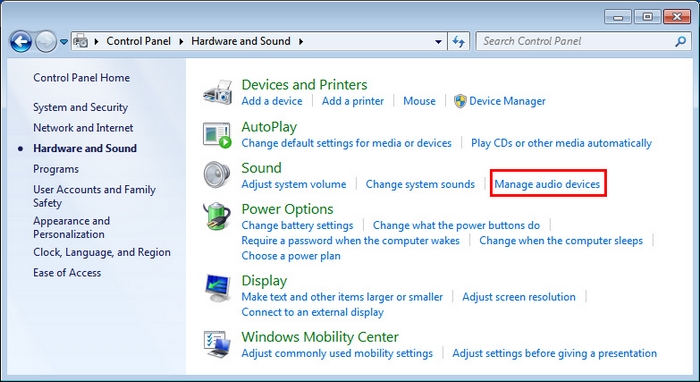This screenshot has height=382, width=700.
Task: Open Windows Mobility Center heading
Action: [320, 337]
